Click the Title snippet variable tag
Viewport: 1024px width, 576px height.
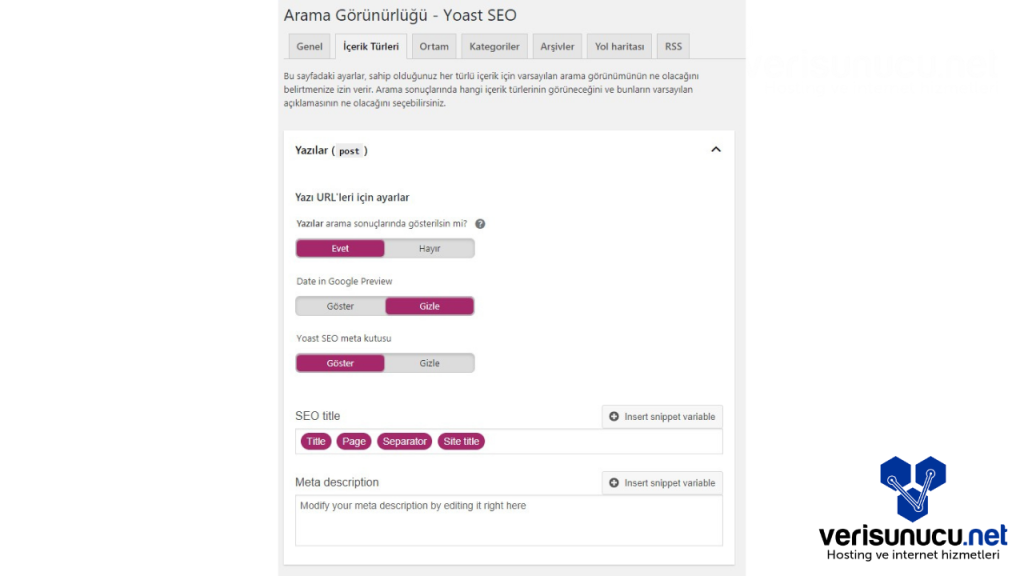[x=316, y=441]
